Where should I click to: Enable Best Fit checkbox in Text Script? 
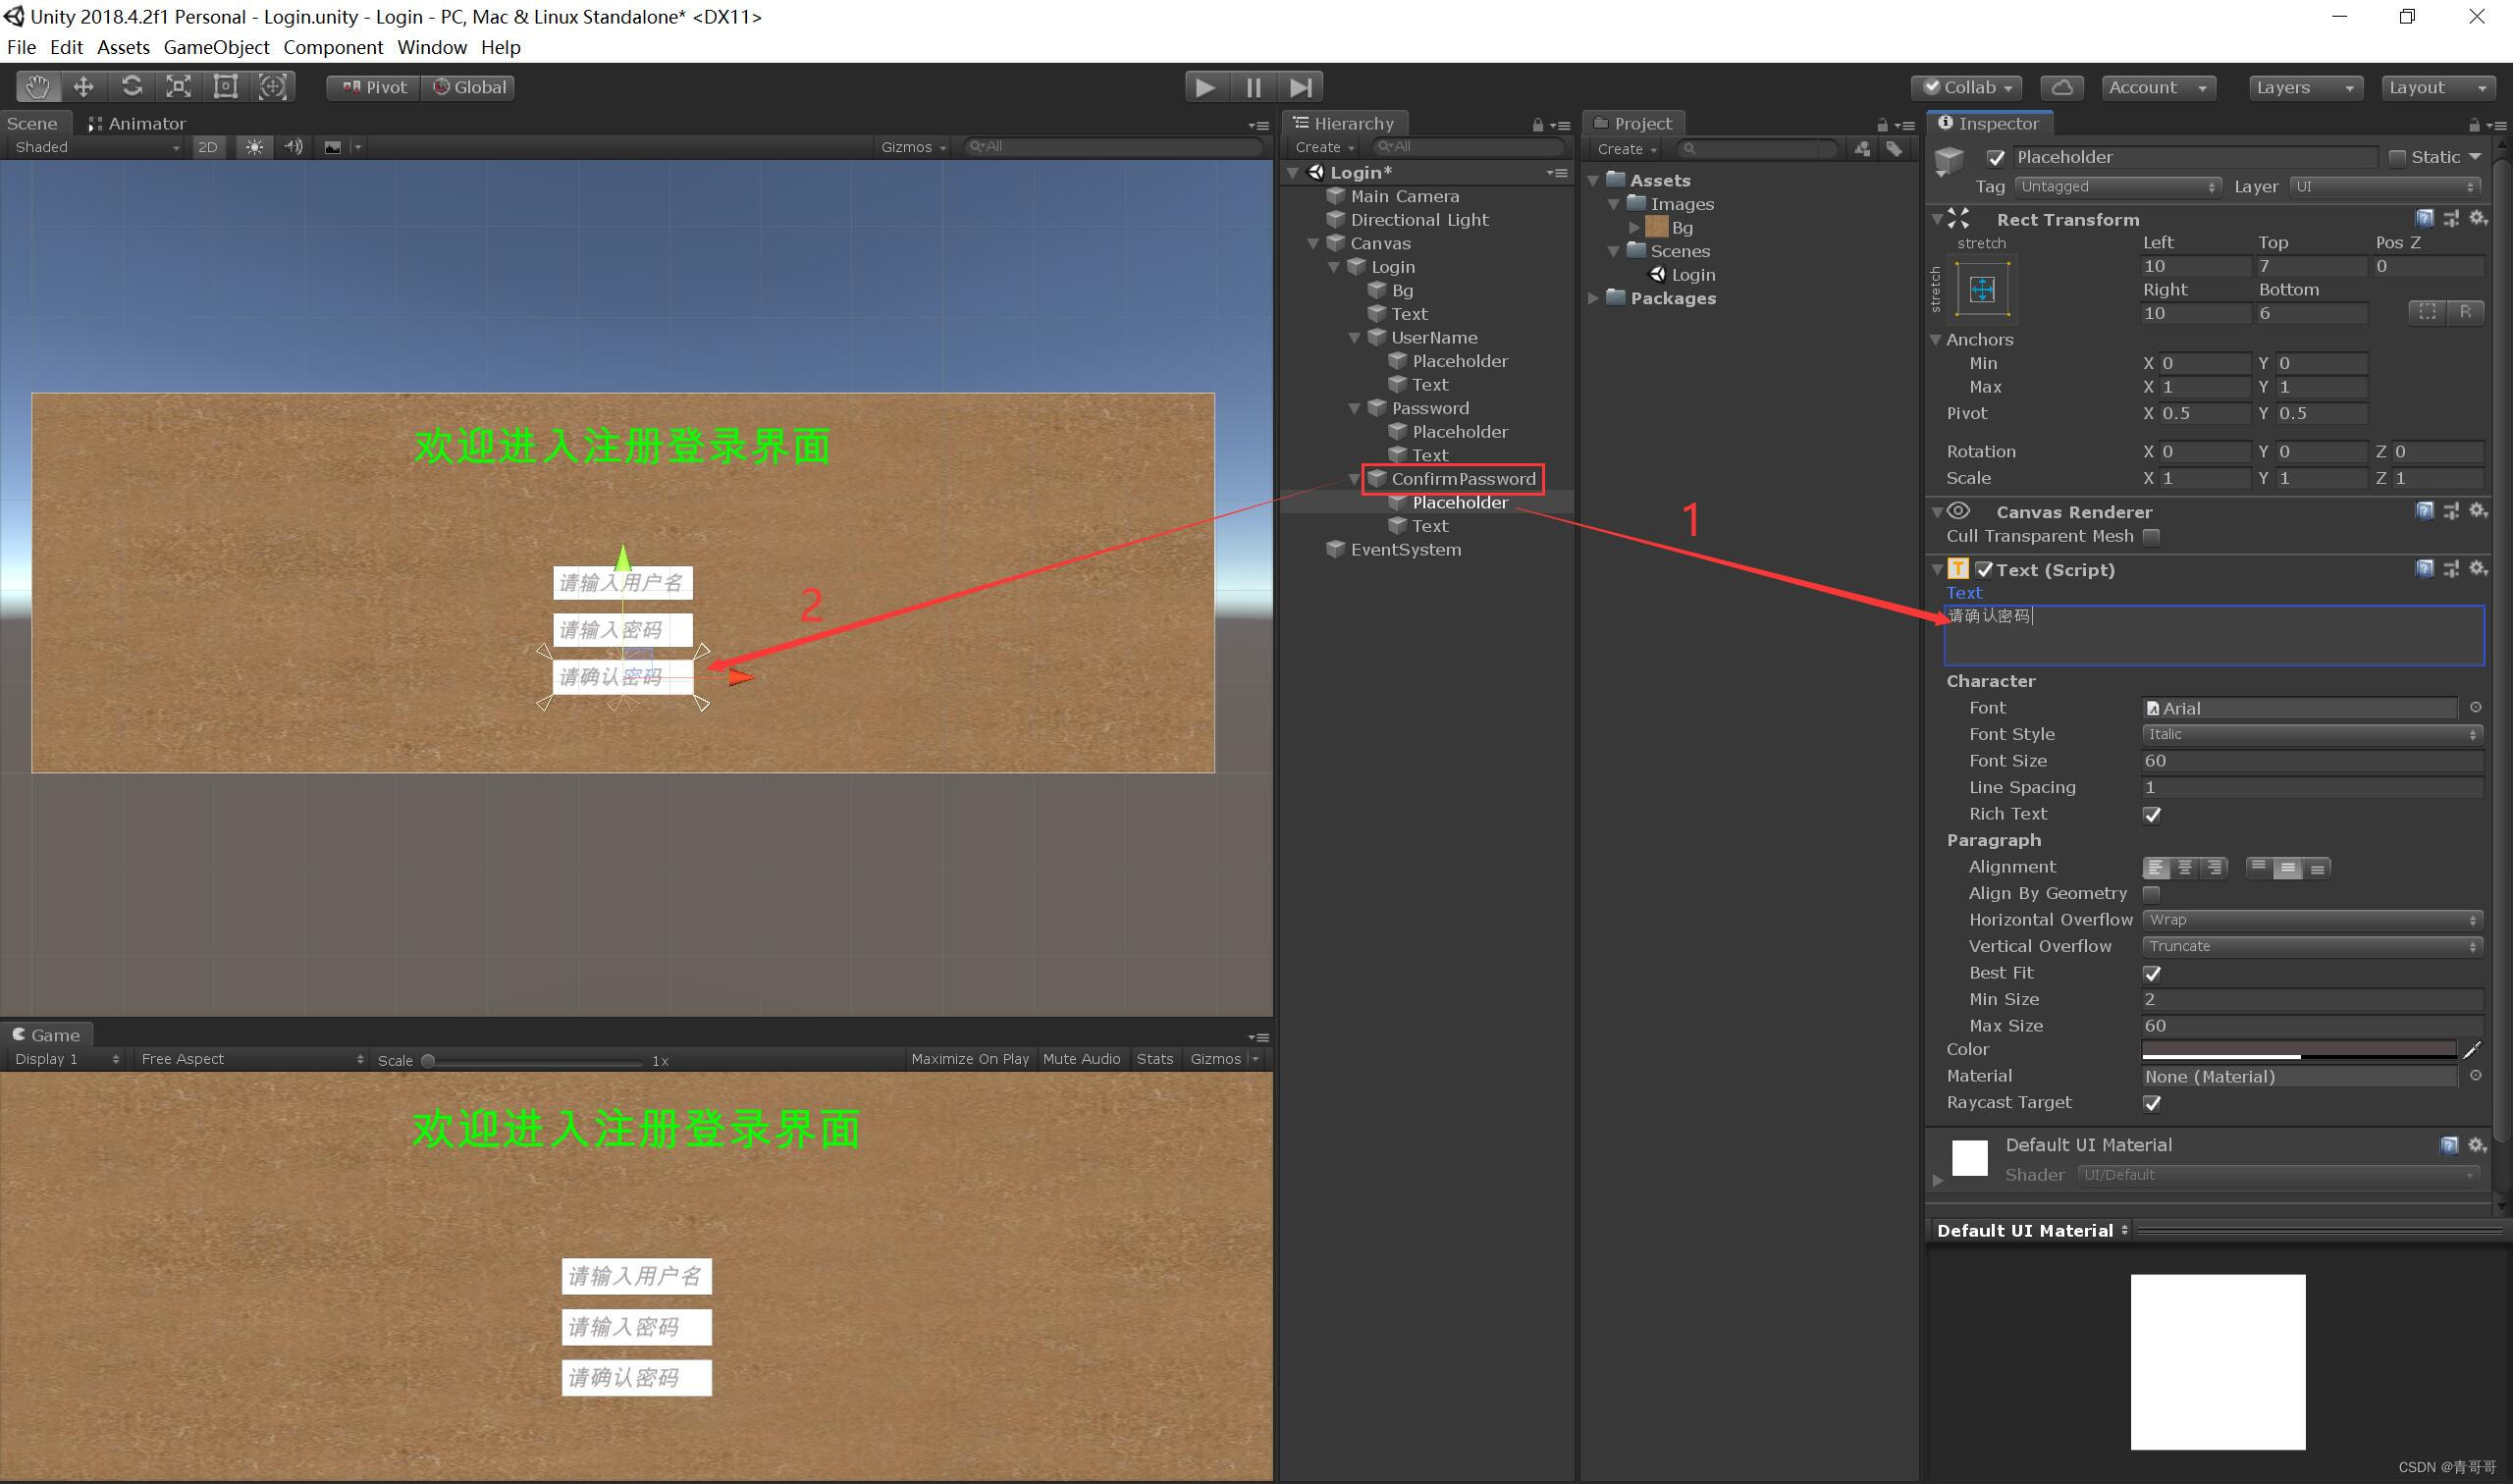[x=2155, y=972]
